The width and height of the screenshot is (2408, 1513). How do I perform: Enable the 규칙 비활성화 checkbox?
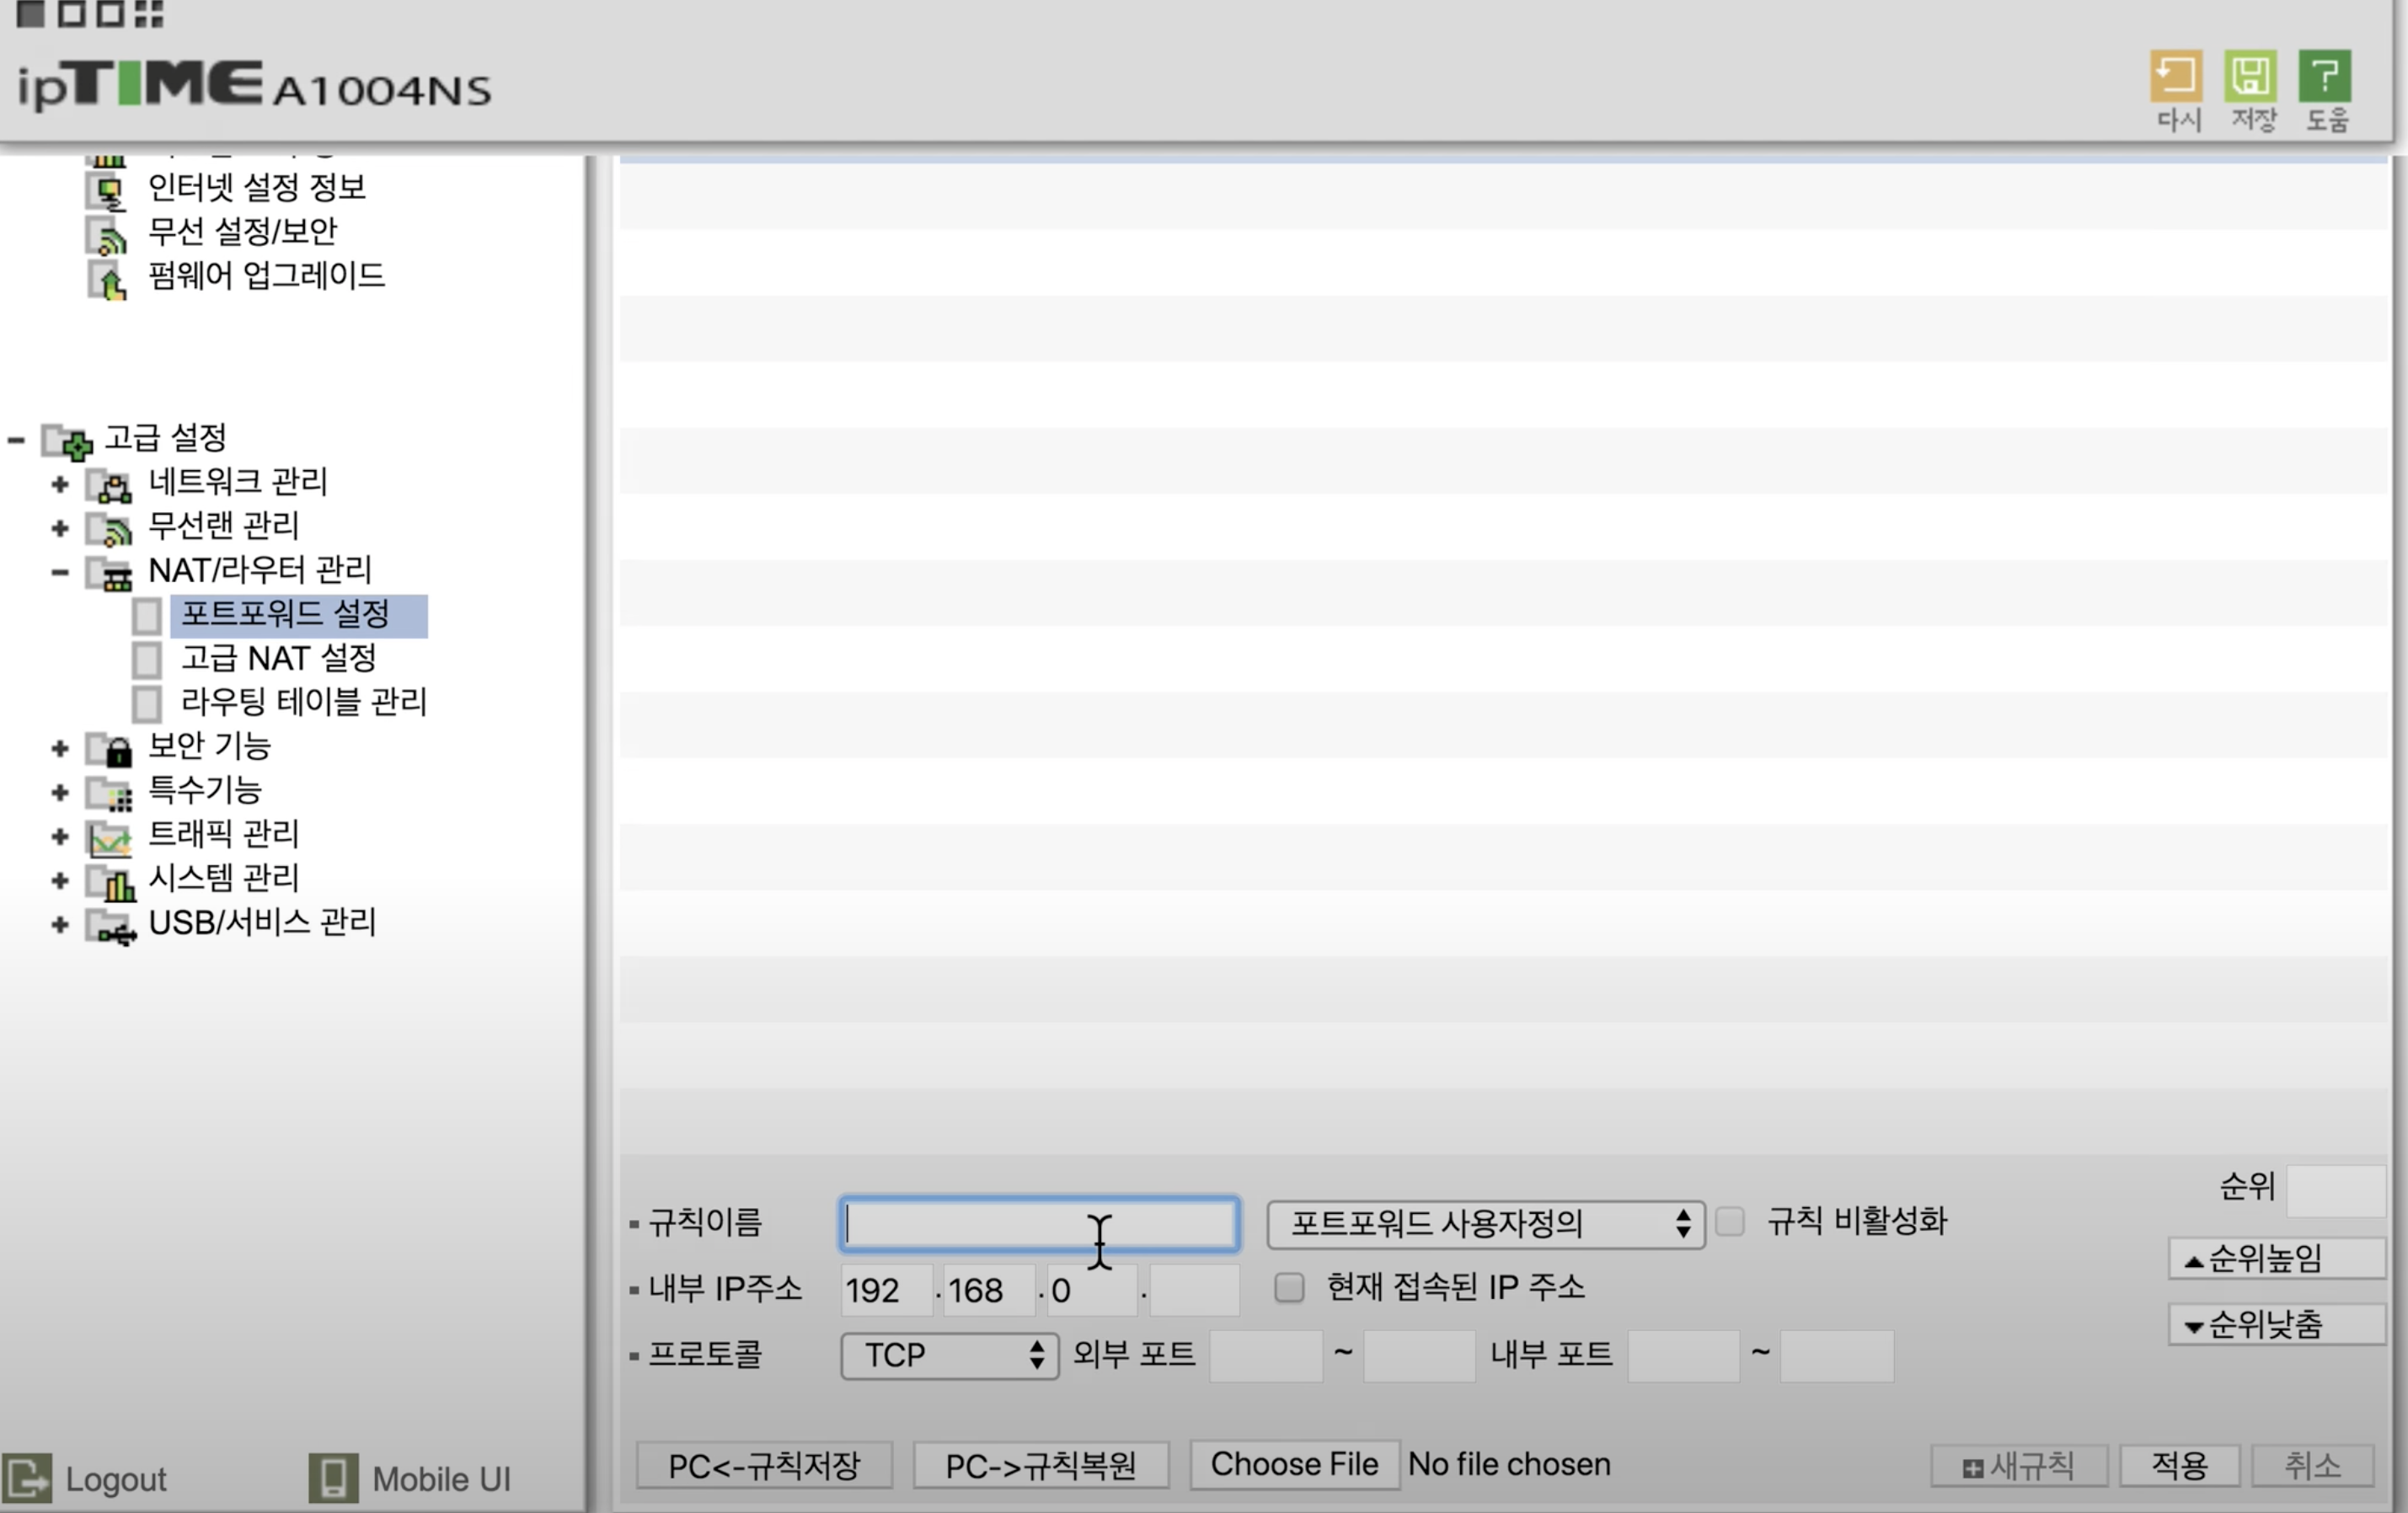(x=1730, y=1221)
